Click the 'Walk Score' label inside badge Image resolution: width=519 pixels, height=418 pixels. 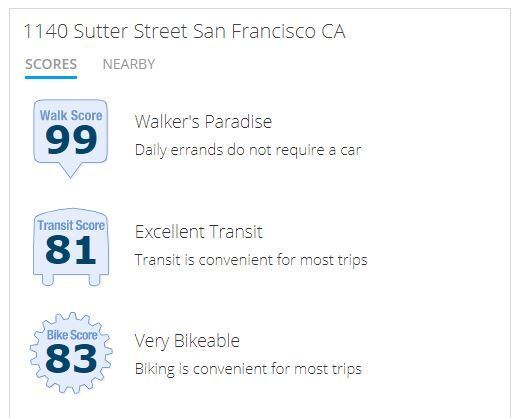[x=71, y=115]
